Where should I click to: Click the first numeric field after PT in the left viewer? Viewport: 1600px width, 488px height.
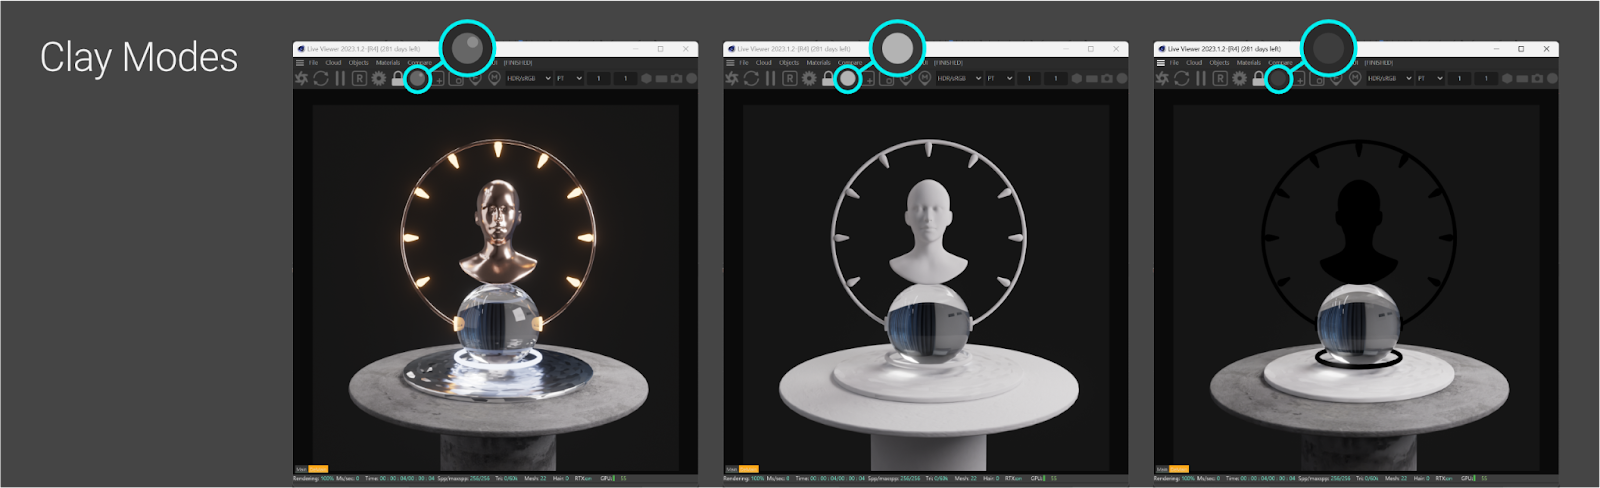pos(599,78)
